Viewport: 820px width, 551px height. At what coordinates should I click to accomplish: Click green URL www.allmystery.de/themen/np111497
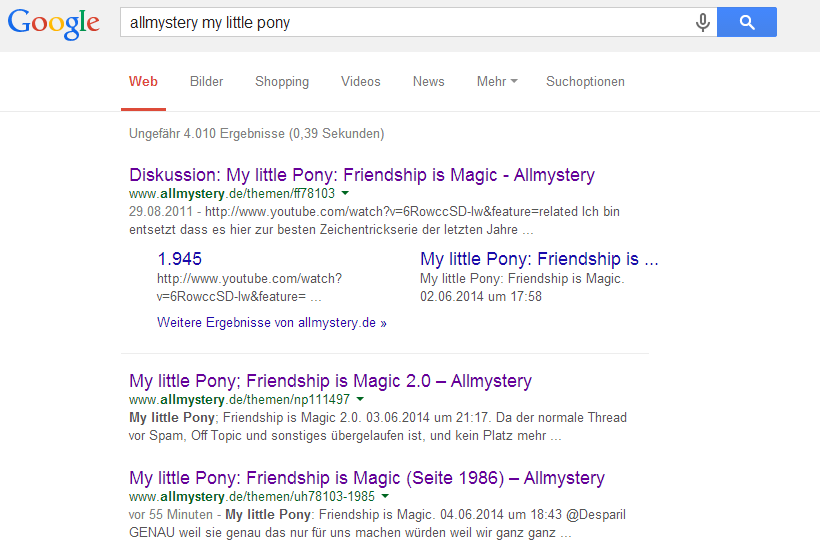(240, 399)
